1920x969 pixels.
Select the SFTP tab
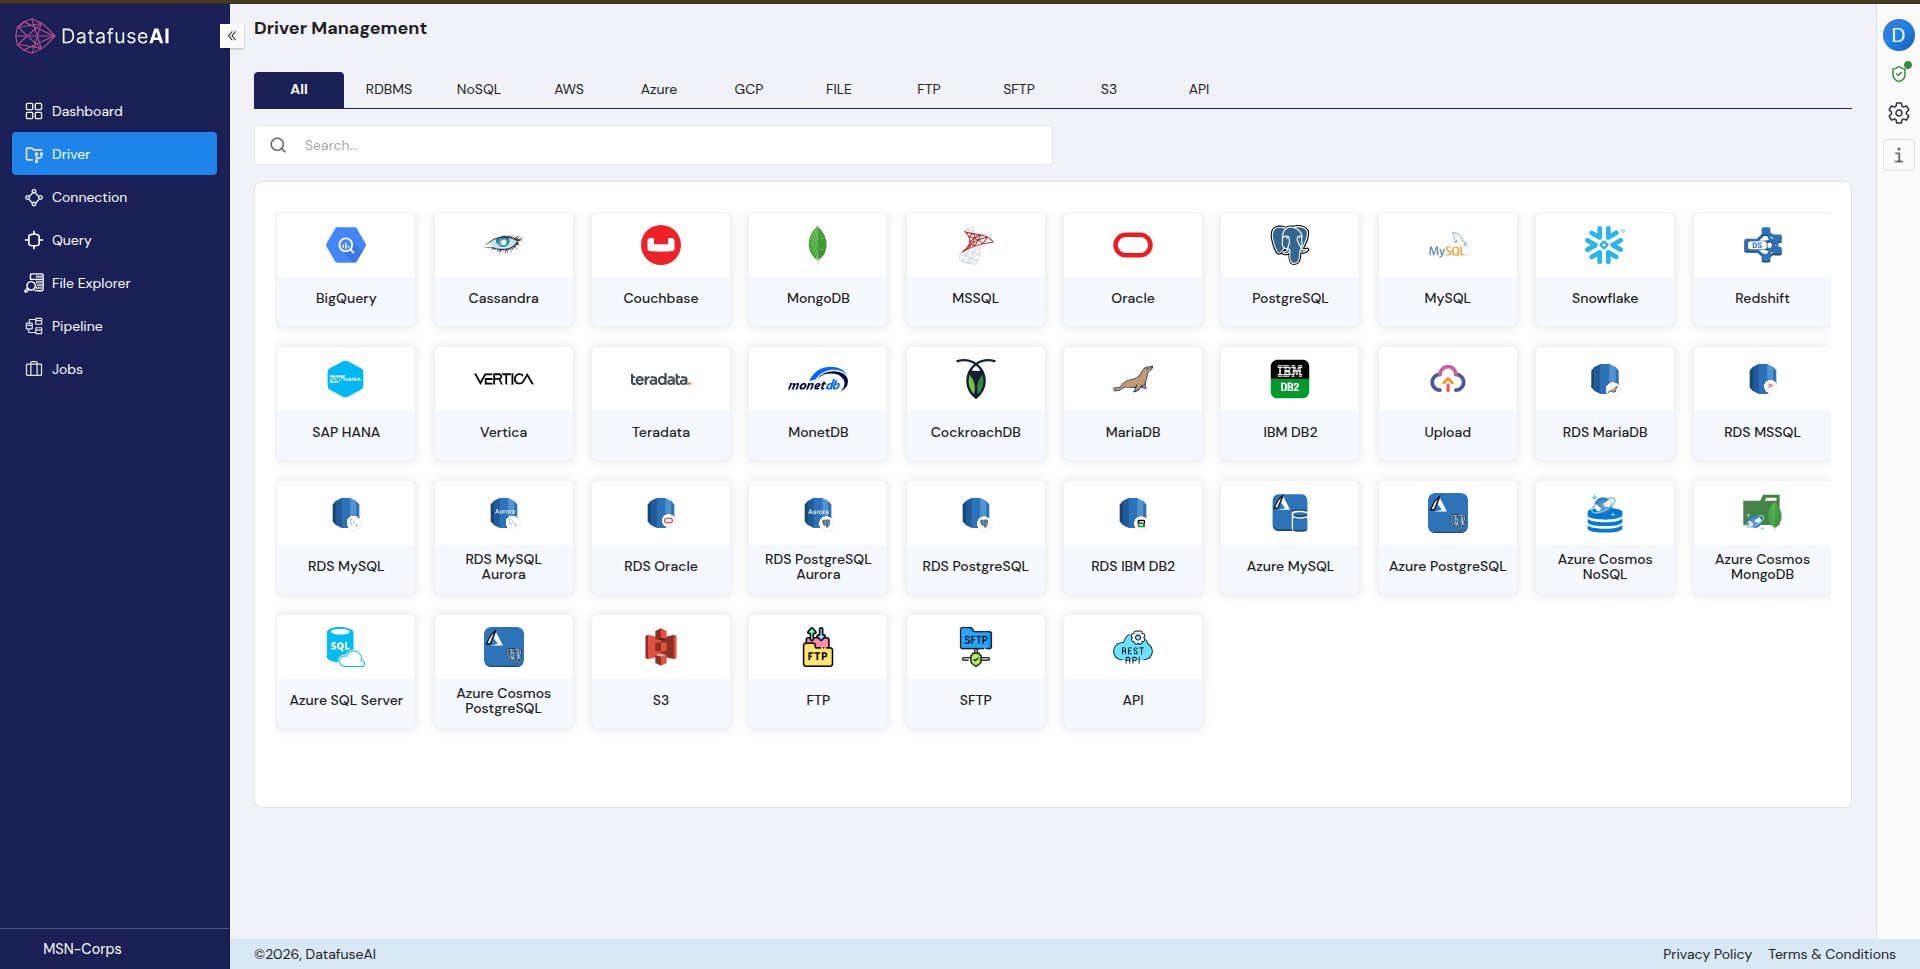(x=1019, y=89)
